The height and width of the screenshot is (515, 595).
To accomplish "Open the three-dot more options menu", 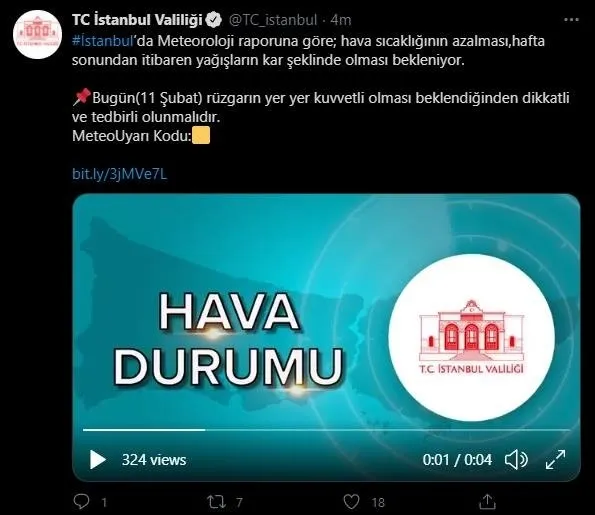I will click(571, 20).
